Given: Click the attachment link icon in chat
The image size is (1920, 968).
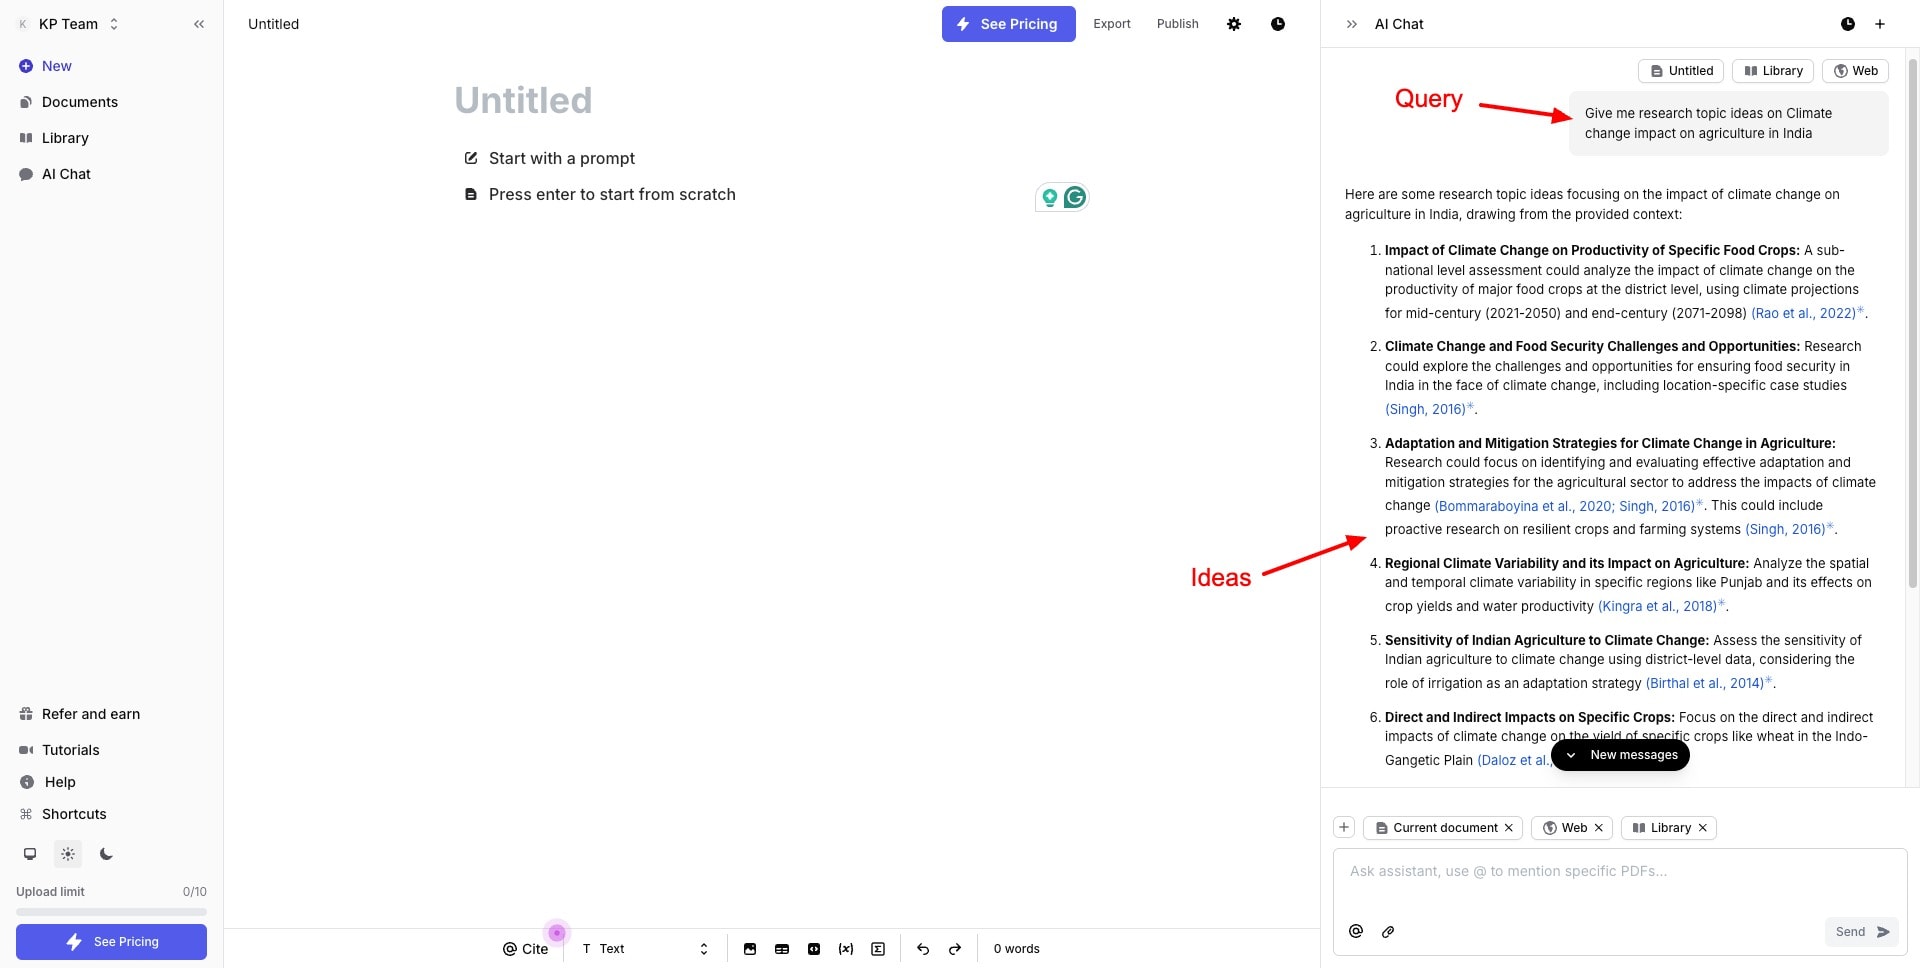Looking at the screenshot, I should click(1388, 932).
